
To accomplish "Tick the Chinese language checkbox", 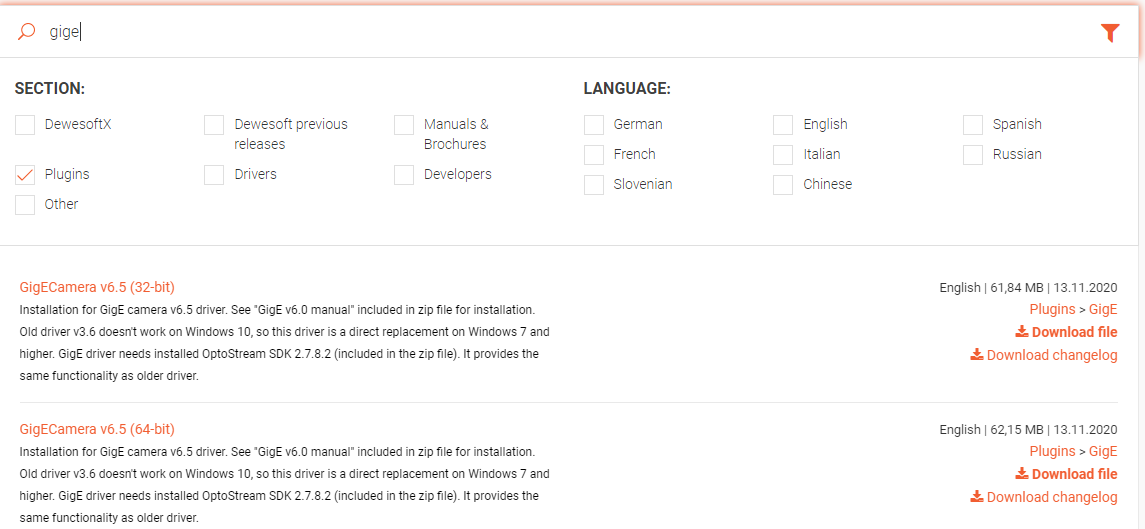I will pyautogui.click(x=783, y=185).
